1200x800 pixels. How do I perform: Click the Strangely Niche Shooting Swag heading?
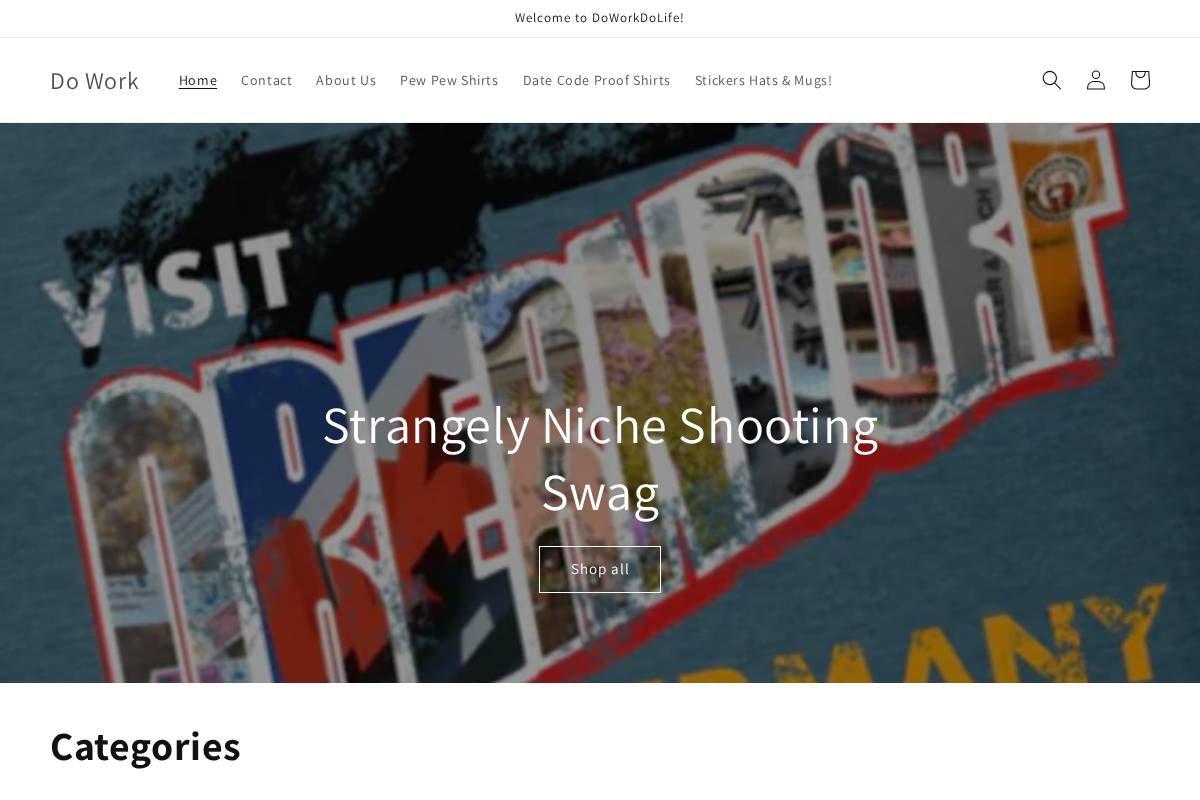pos(600,458)
